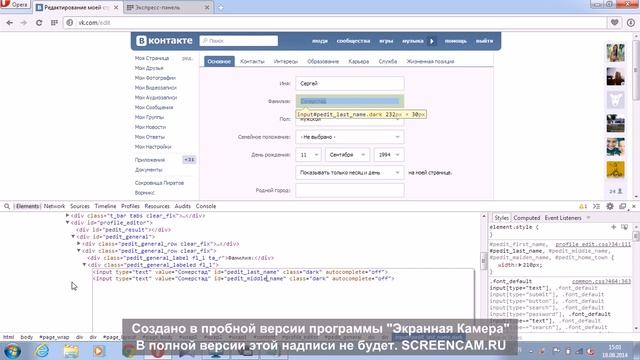Select the Основное profile tab
640x360 pixels.
219,61
